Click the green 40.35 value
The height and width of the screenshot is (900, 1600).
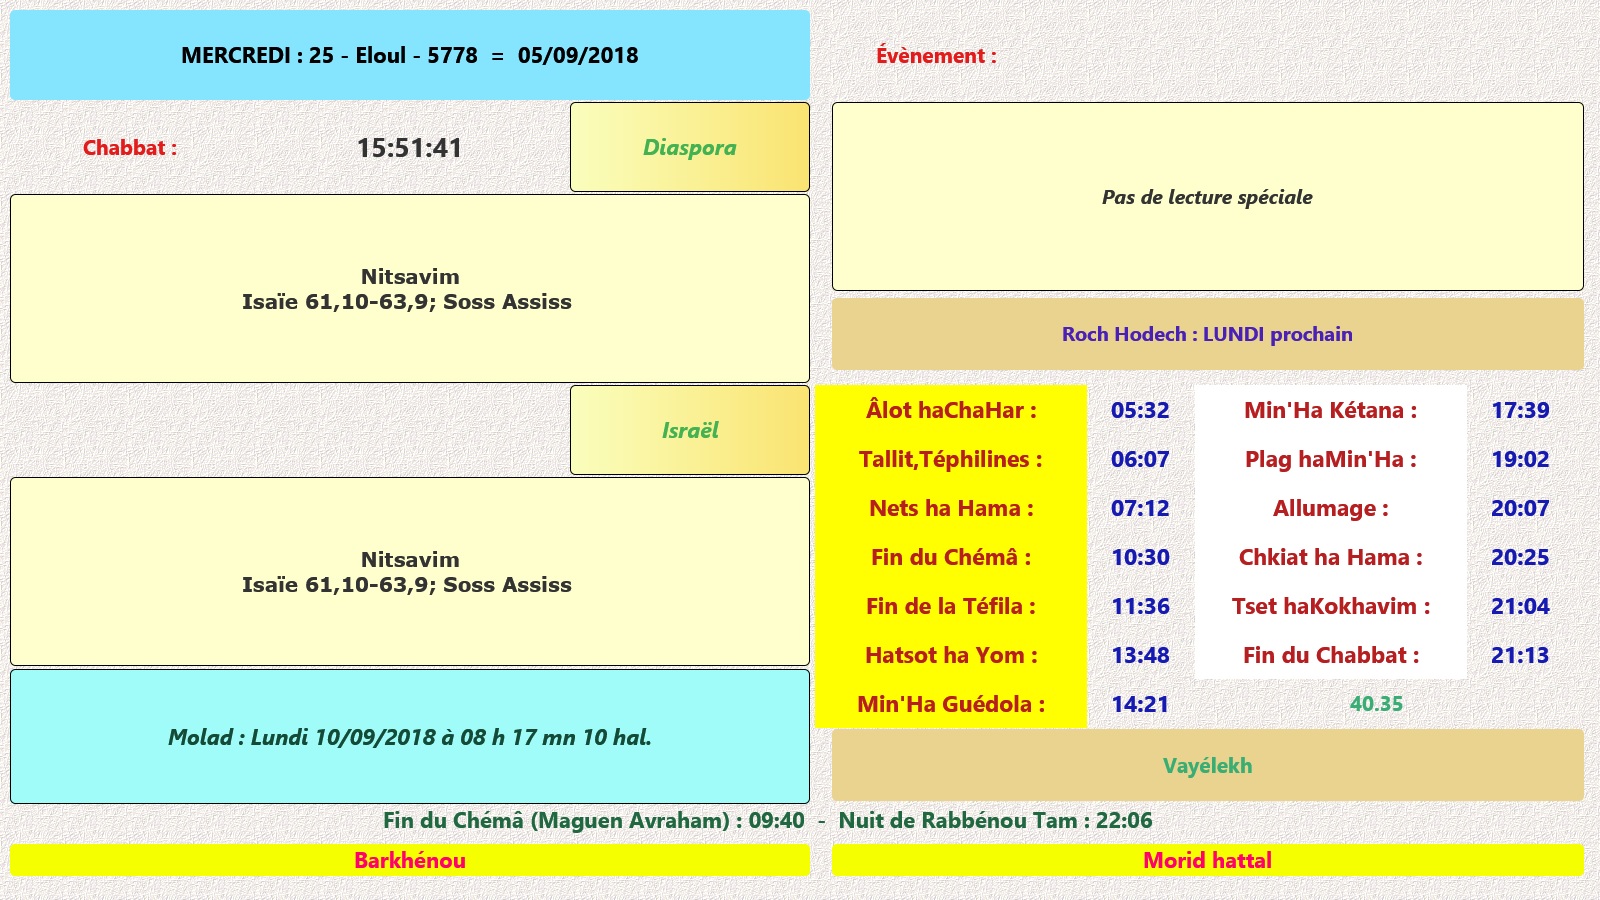pyautogui.click(x=1376, y=704)
